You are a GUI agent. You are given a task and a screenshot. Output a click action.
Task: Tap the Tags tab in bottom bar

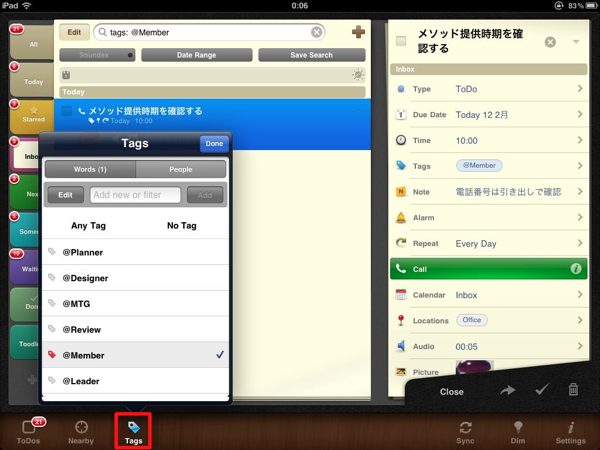click(133, 432)
